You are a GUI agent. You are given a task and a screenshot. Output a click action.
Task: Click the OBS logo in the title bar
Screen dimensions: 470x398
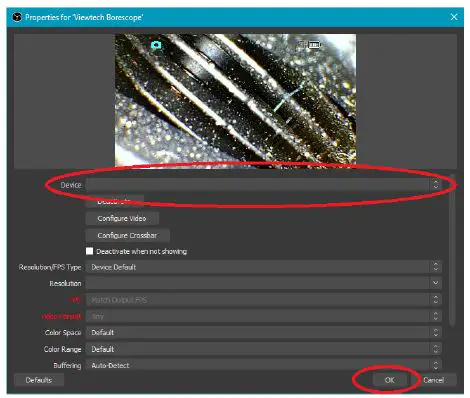(x=17, y=17)
